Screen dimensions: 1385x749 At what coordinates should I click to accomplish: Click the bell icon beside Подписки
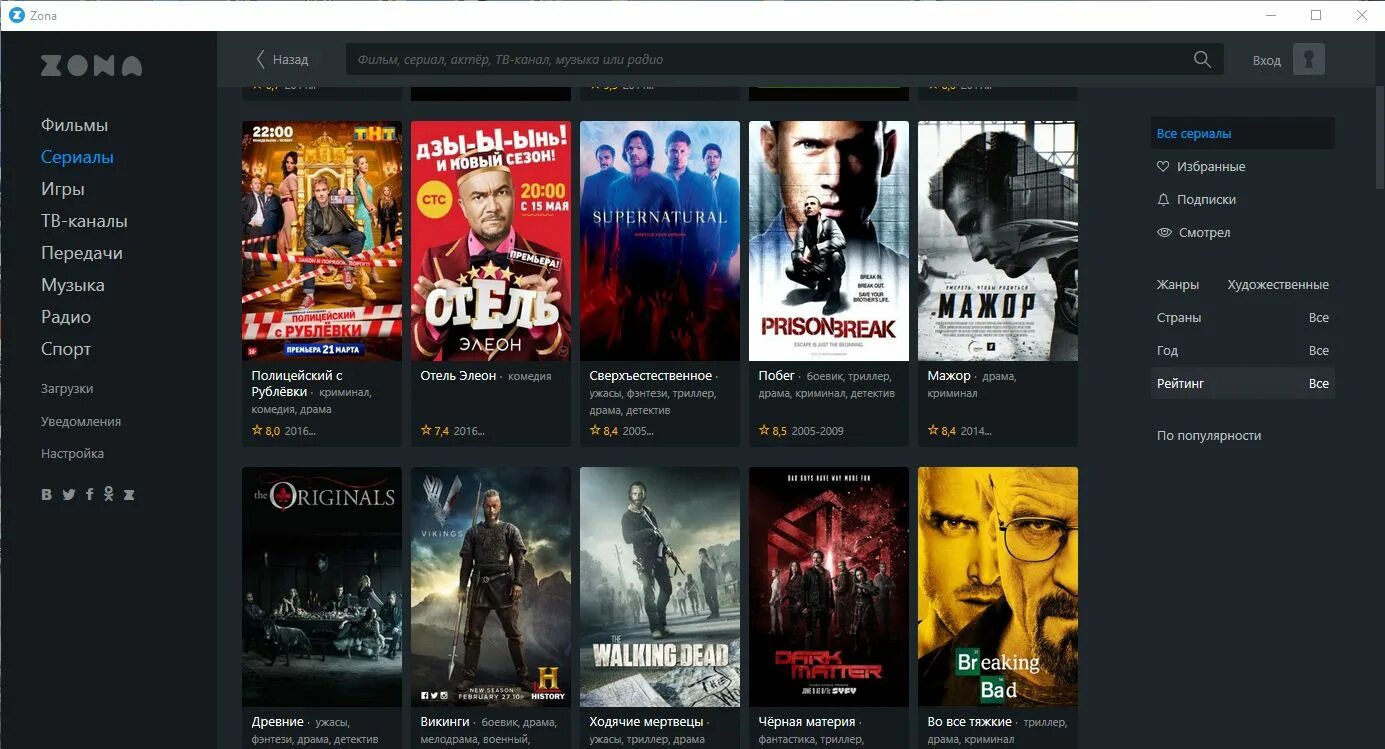[1163, 200]
